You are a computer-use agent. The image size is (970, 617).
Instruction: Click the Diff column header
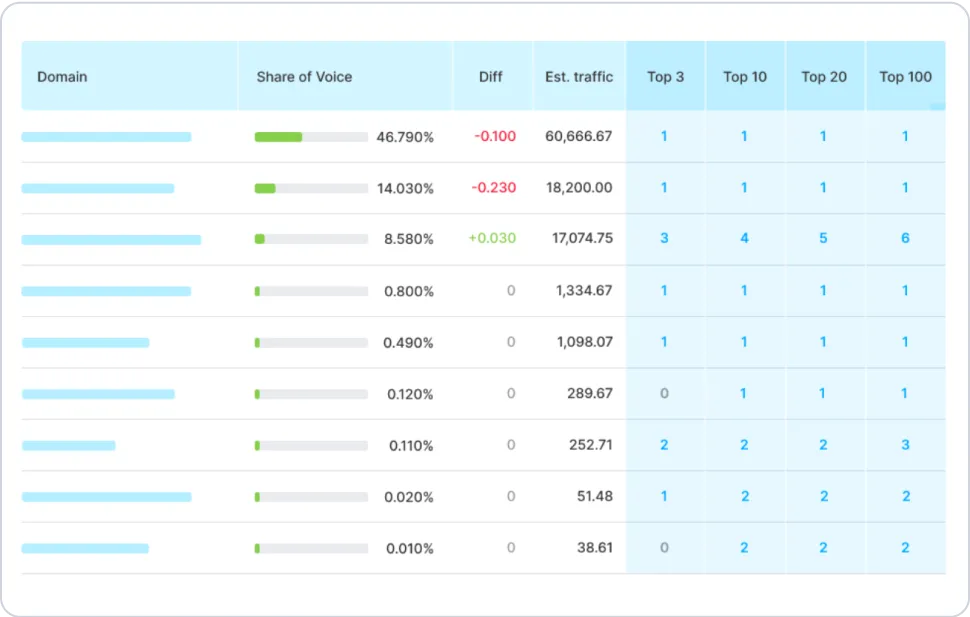coord(490,77)
